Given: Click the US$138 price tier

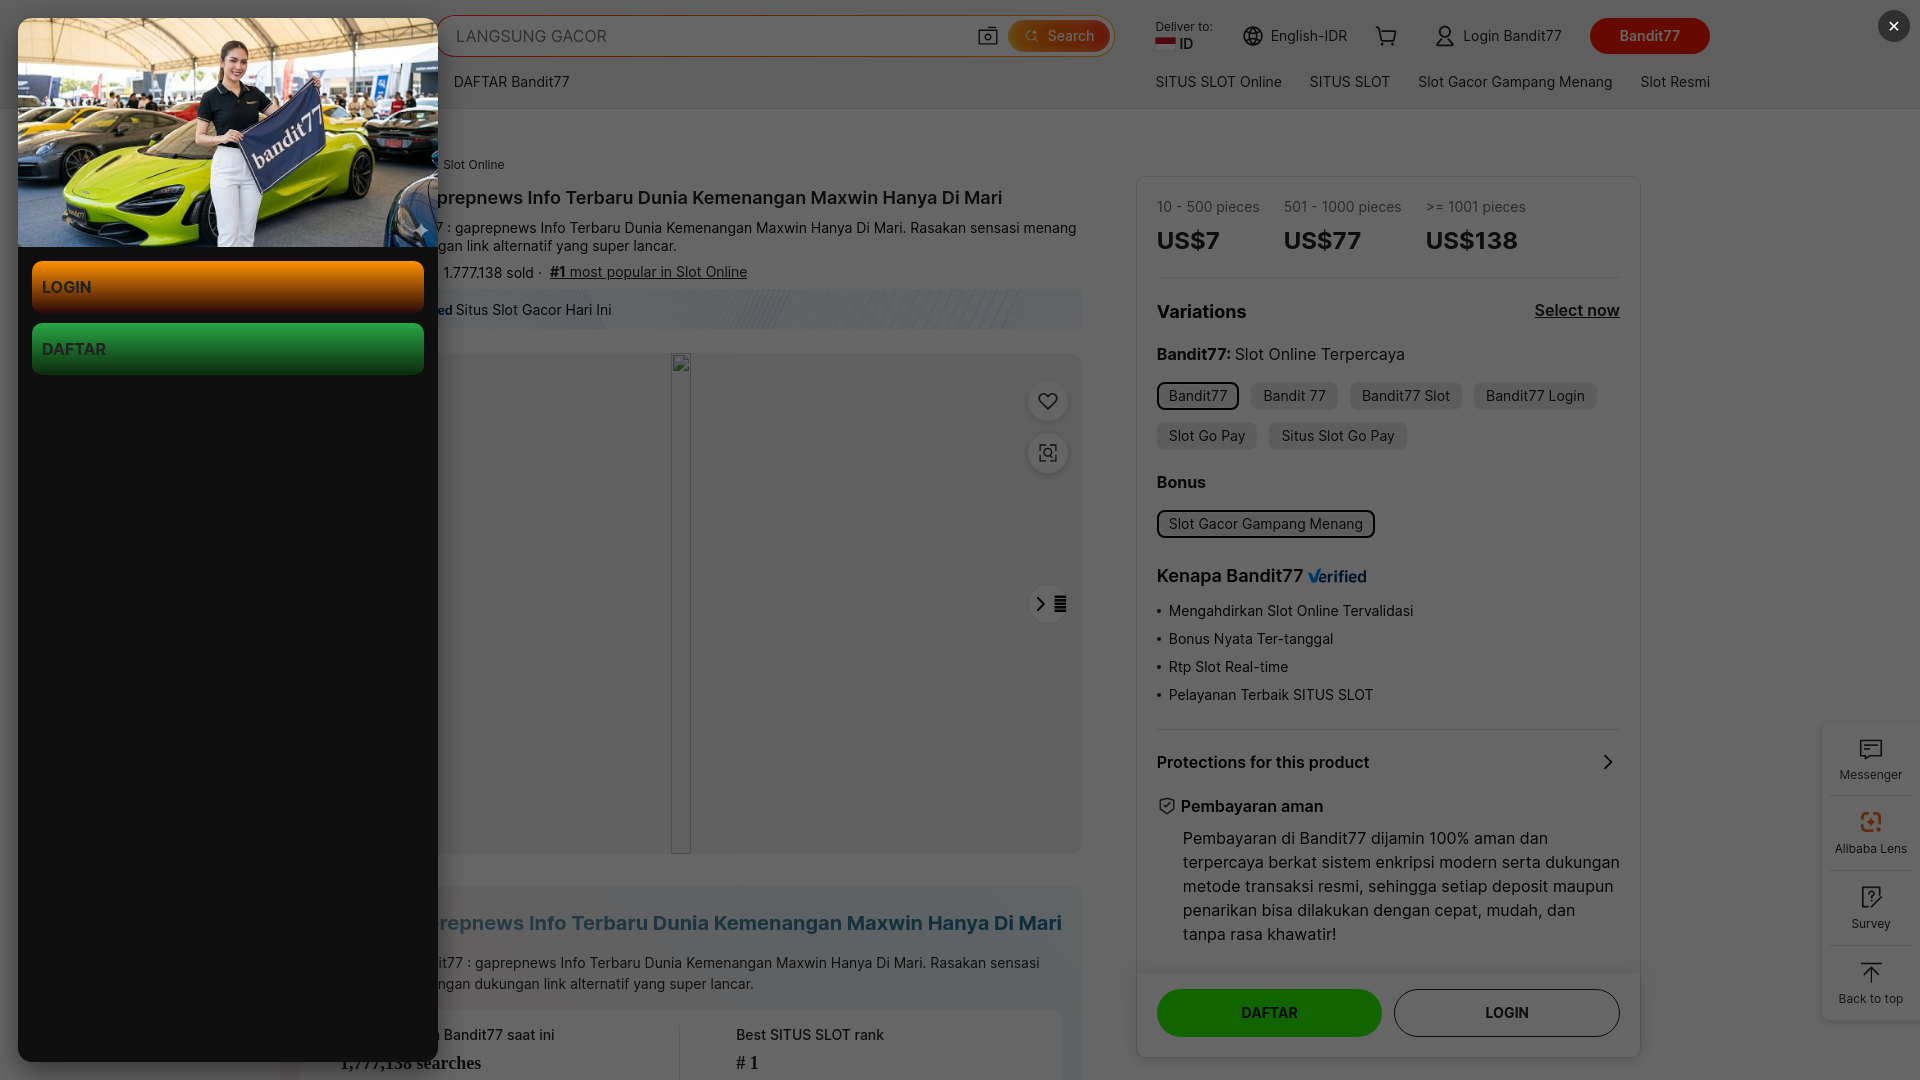Looking at the screenshot, I should (x=1471, y=241).
